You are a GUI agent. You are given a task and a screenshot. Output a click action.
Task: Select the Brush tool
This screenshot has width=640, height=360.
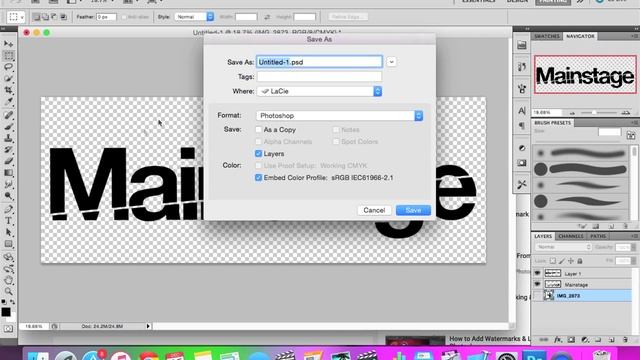8,127
